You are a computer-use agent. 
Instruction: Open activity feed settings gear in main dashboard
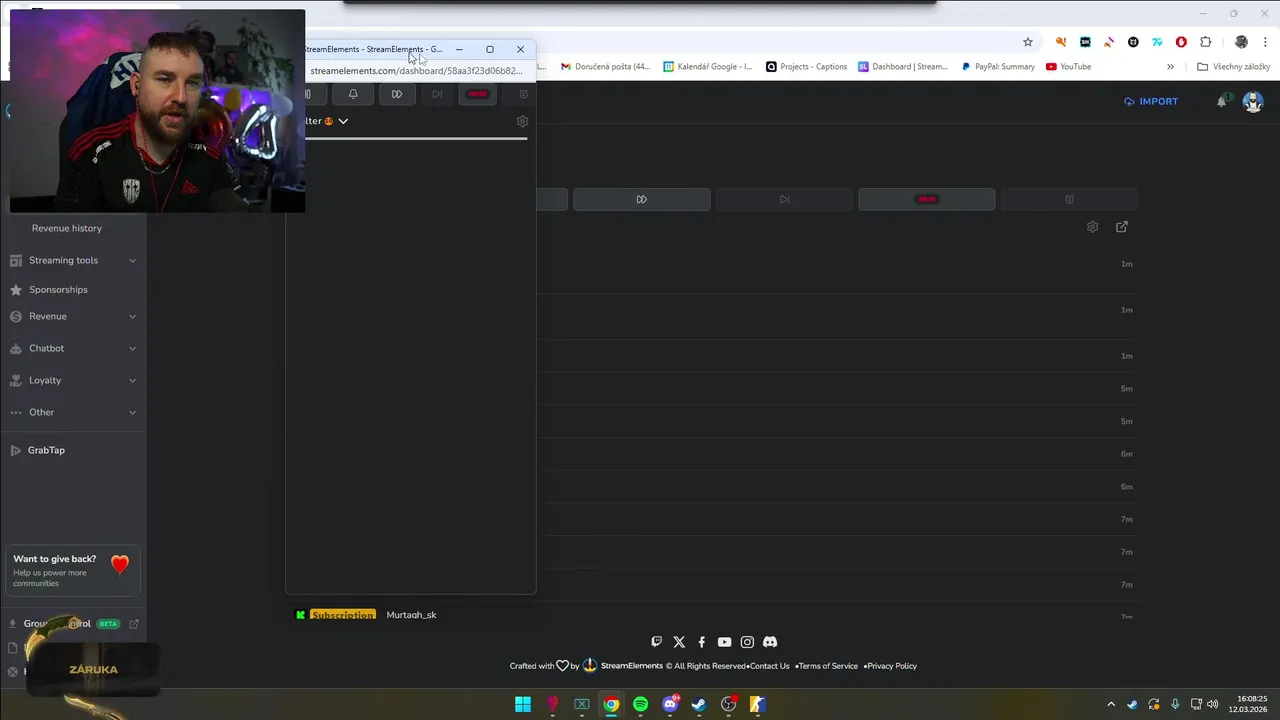tap(1092, 227)
